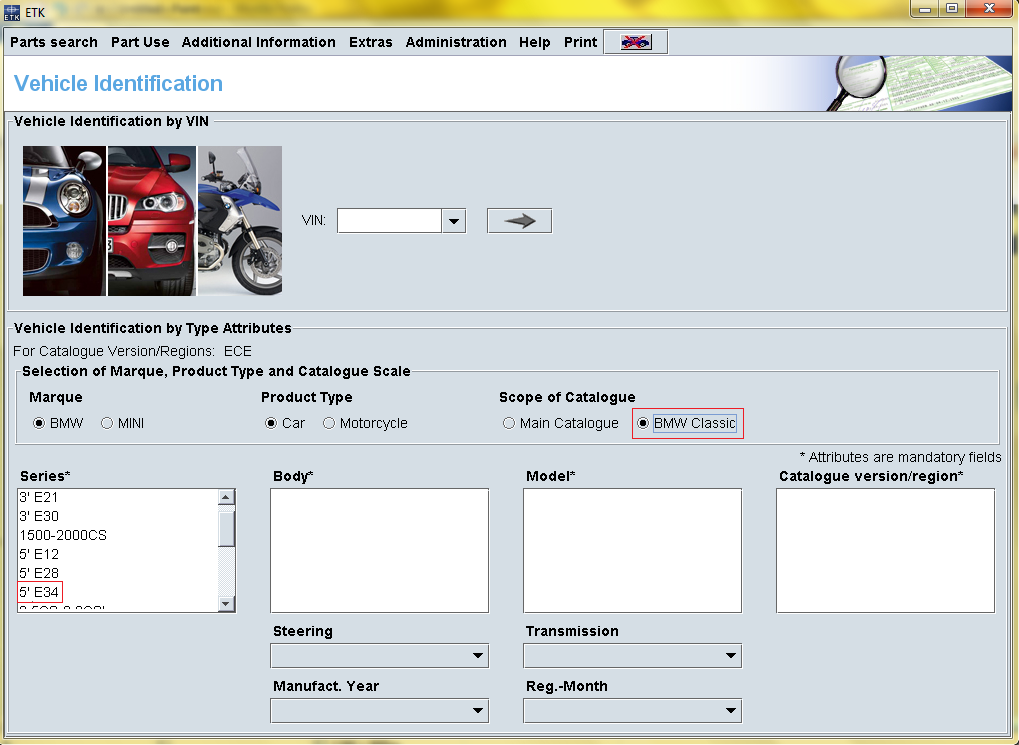Click into the VIN input field
The height and width of the screenshot is (745, 1019).
point(389,221)
